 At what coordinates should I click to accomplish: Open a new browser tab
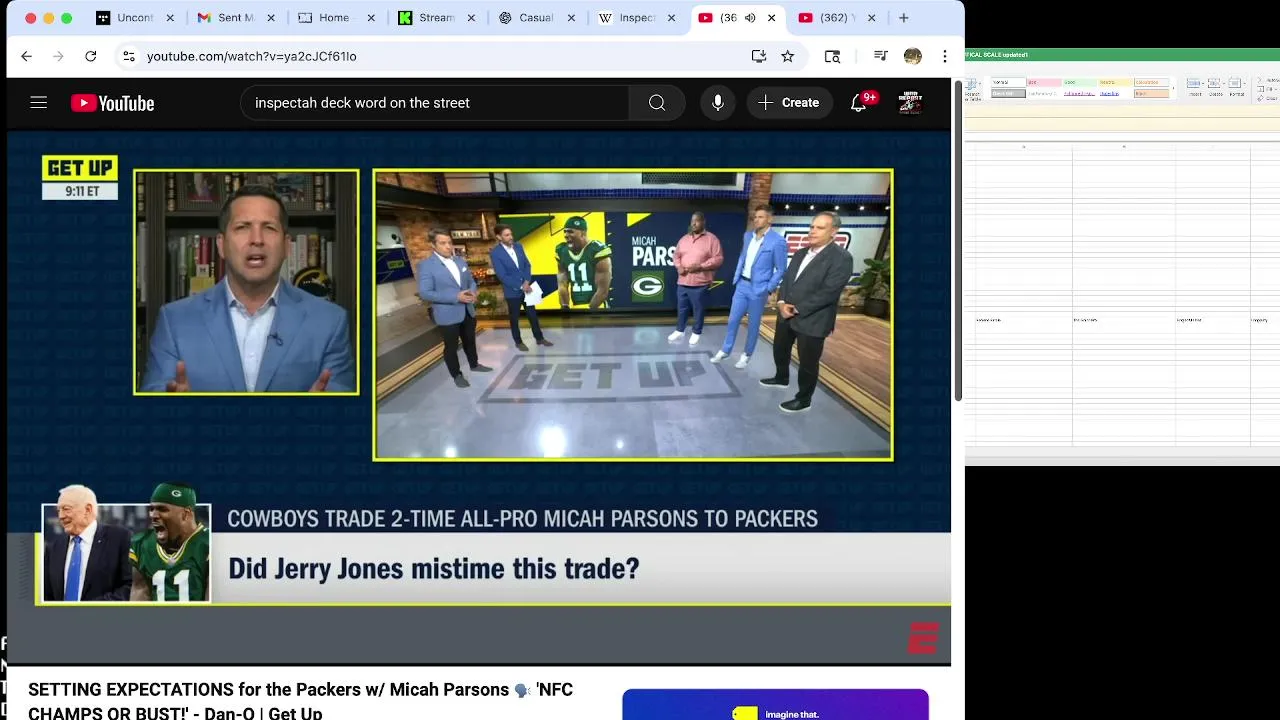point(904,18)
